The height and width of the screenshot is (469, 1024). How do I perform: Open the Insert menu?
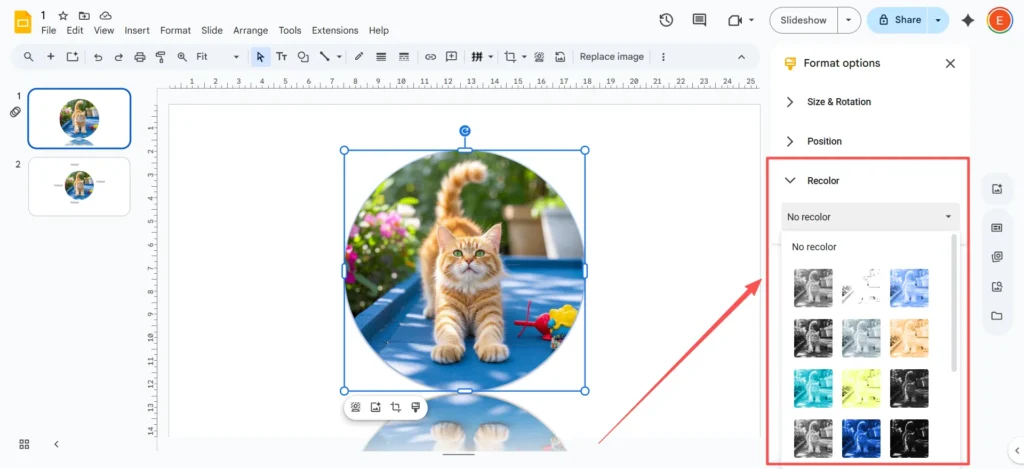click(137, 31)
